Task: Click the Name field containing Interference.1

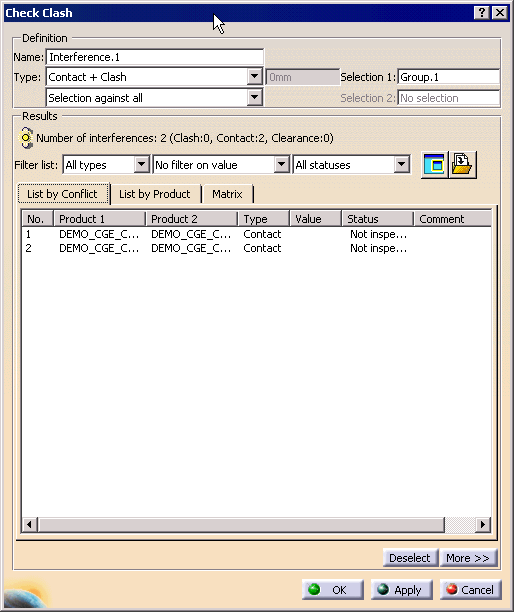Action: (155, 57)
